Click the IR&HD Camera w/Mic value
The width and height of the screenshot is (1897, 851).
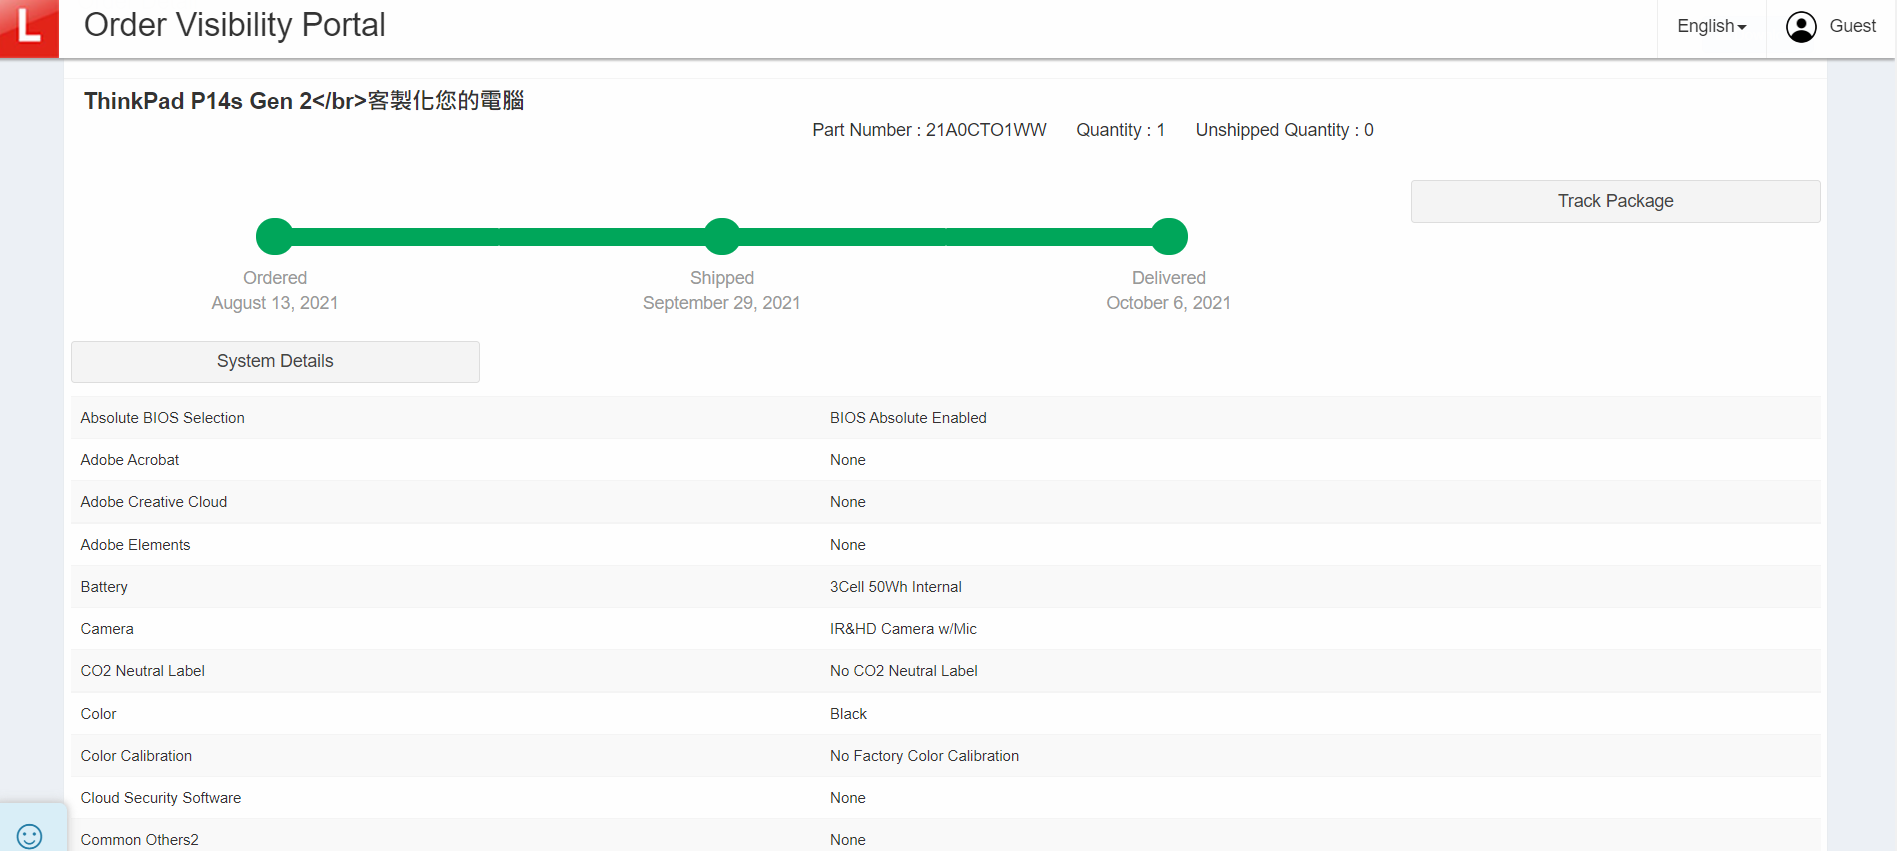pyautogui.click(x=903, y=629)
